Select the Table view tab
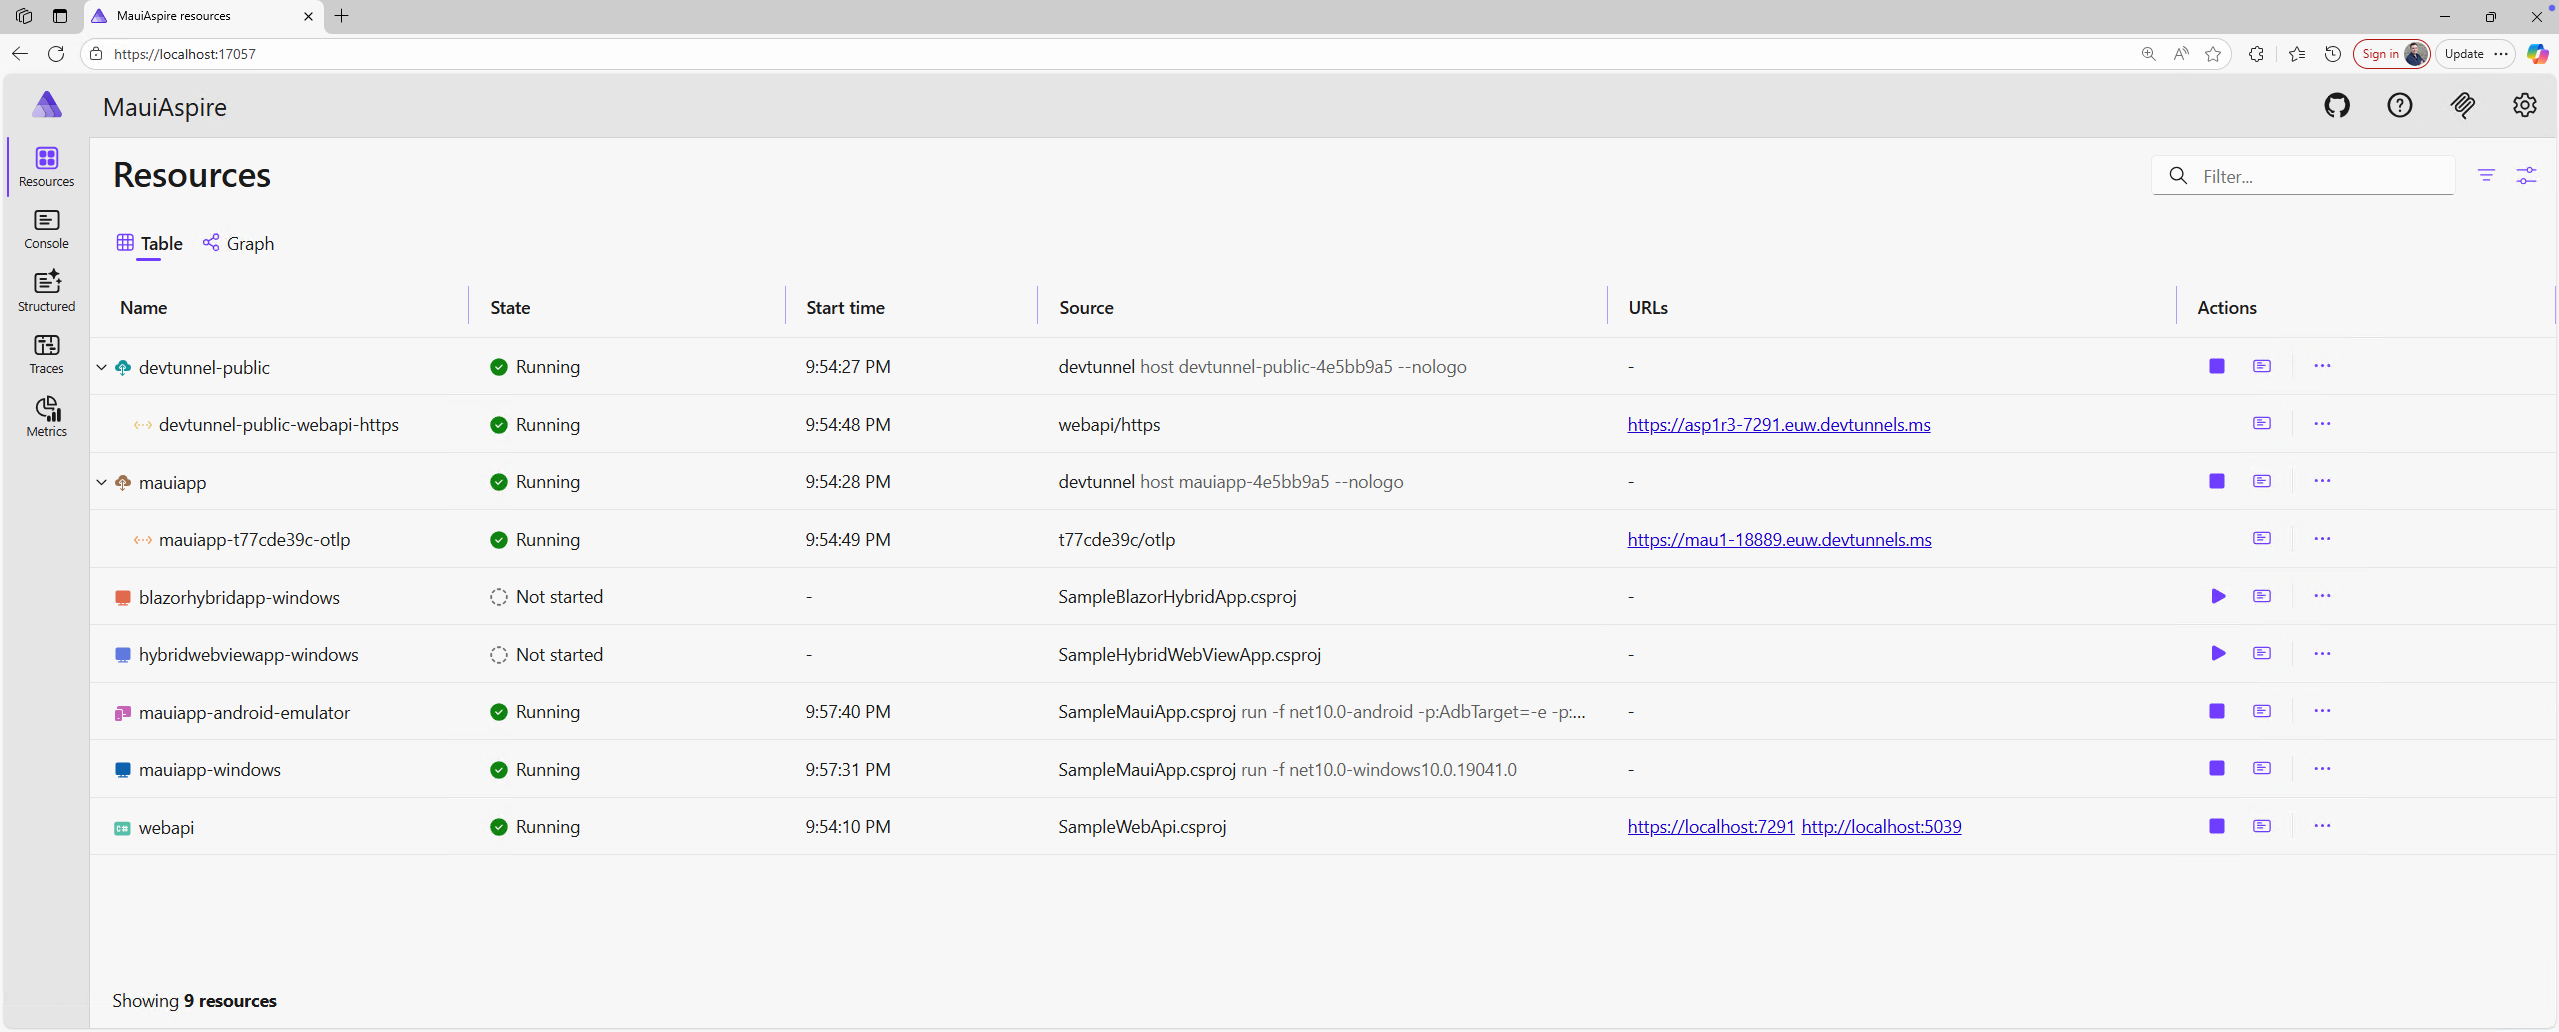The height and width of the screenshot is (1032, 2559). pyautogui.click(x=150, y=244)
